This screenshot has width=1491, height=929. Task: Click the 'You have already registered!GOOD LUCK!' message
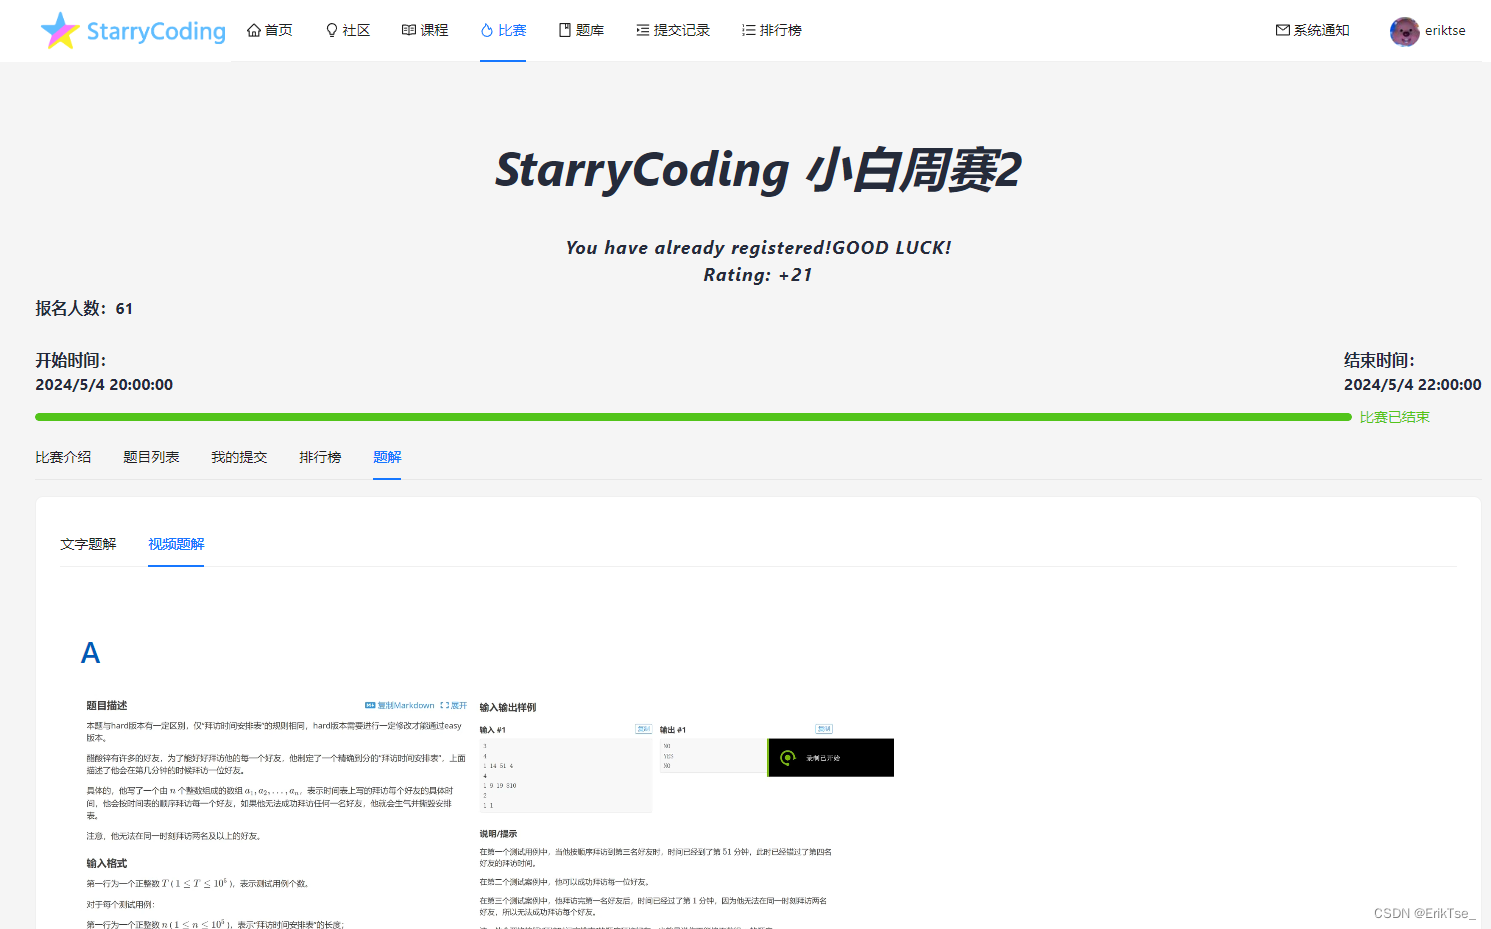758,247
